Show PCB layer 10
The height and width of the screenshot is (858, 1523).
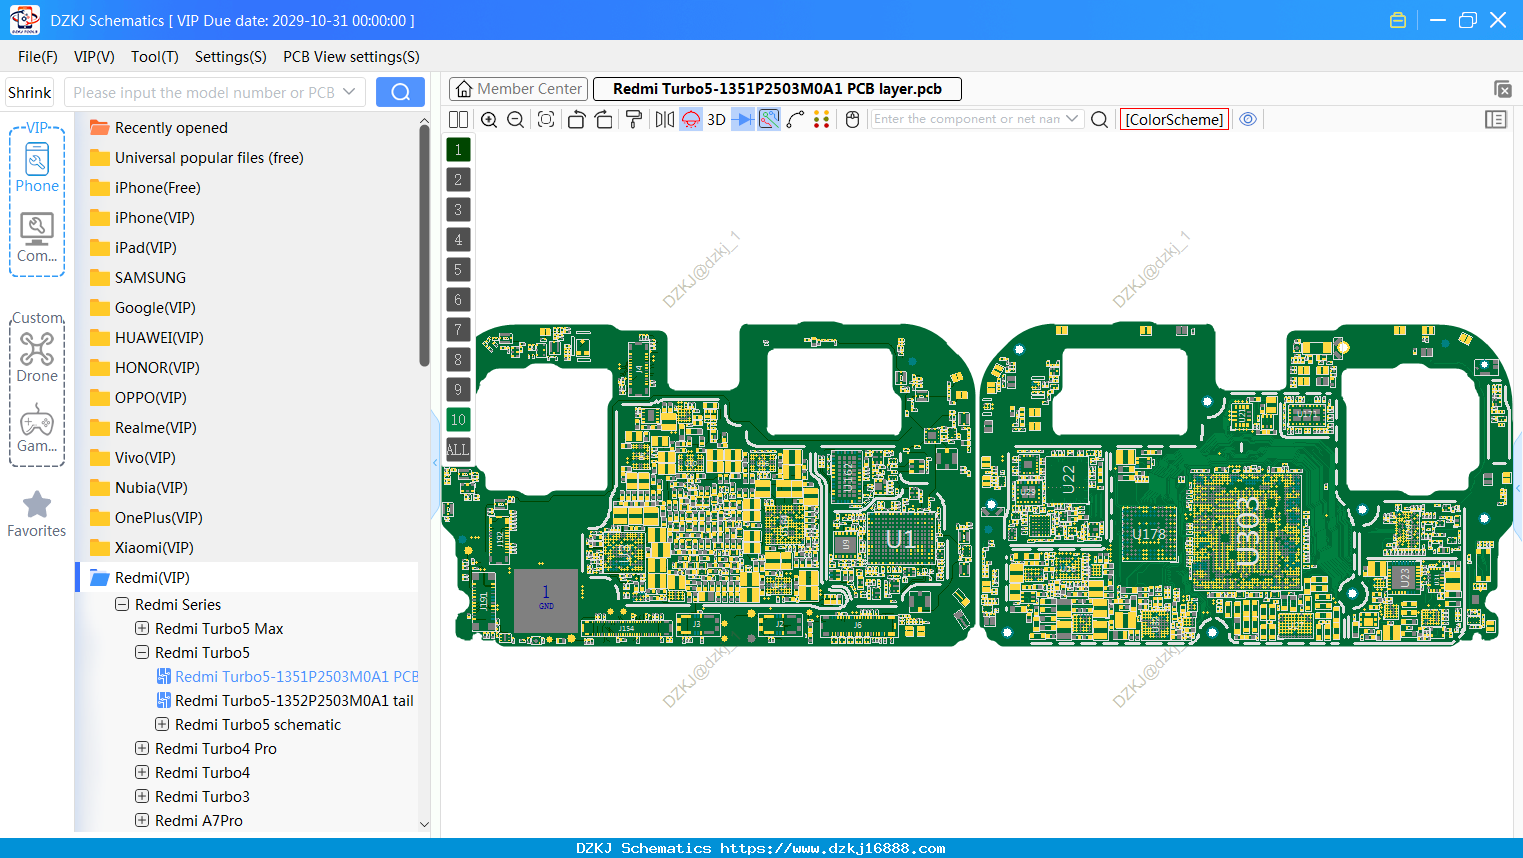[x=458, y=420]
